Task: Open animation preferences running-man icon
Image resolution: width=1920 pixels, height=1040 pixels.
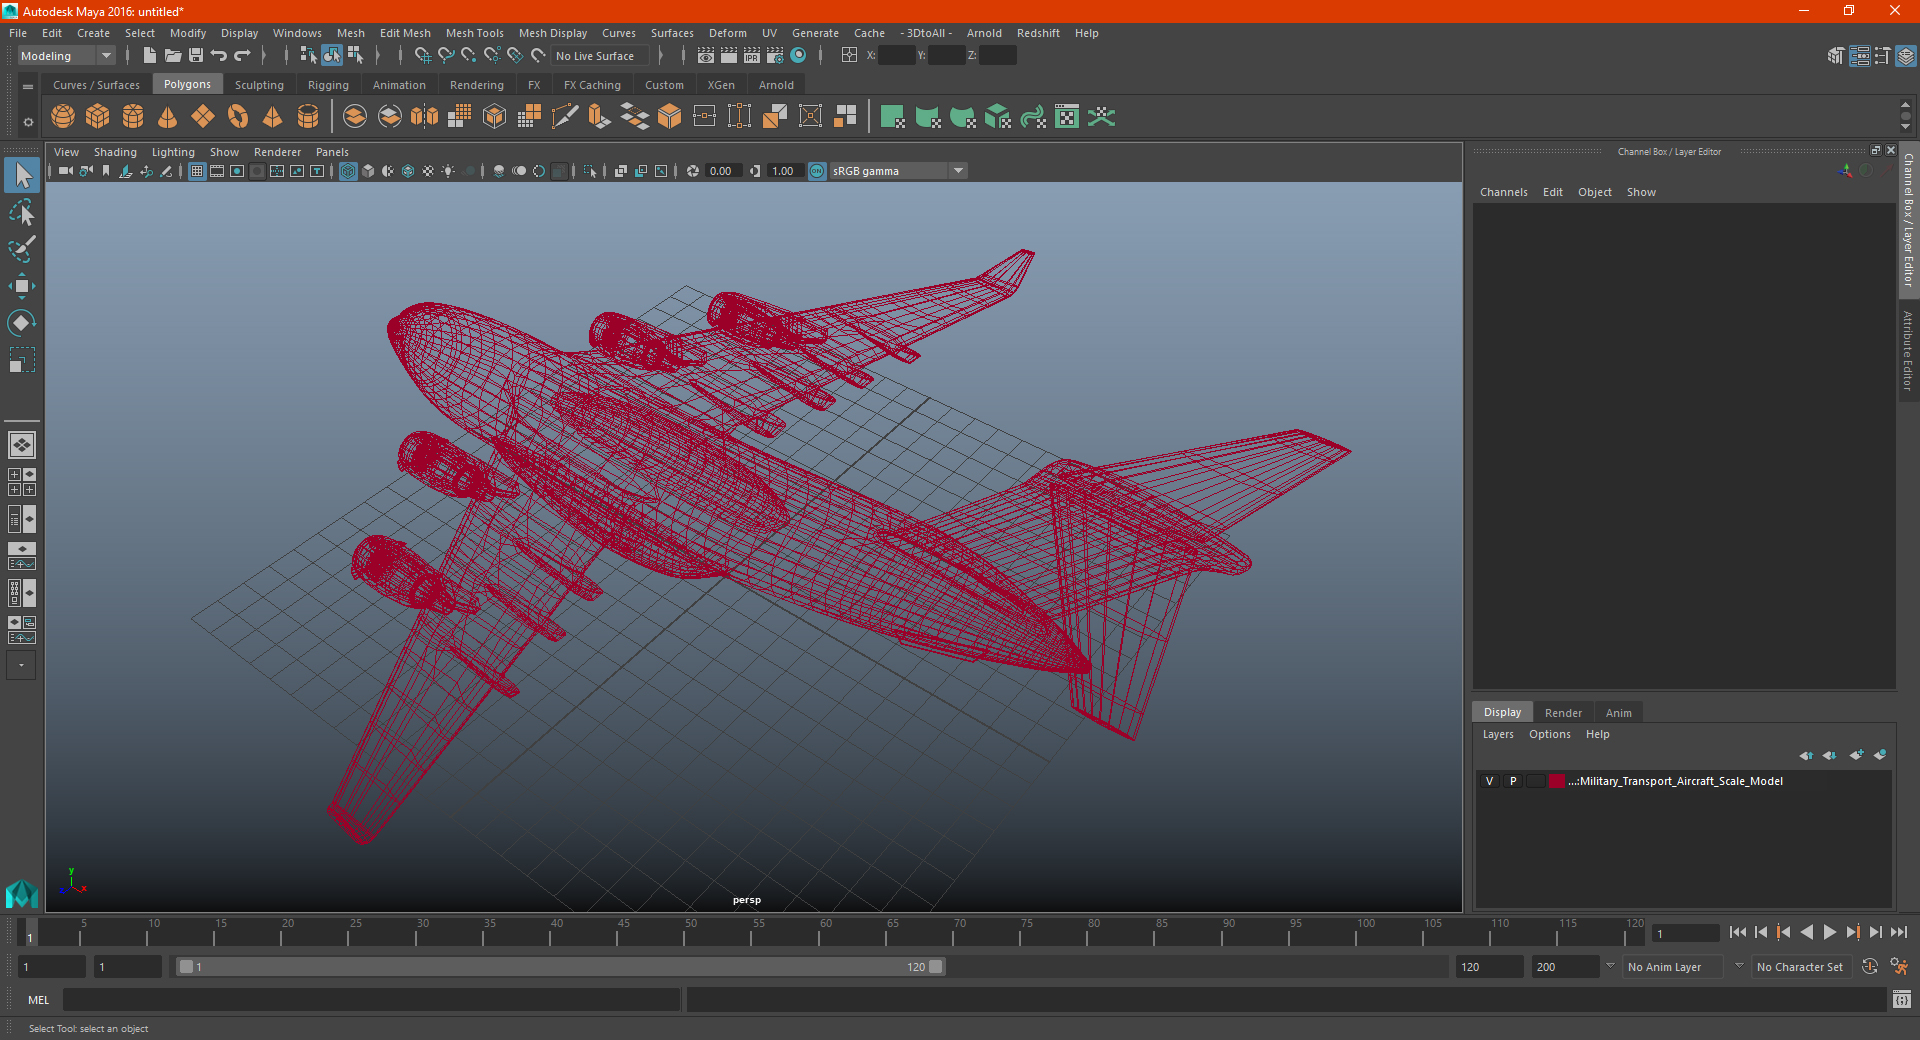Action: (x=1899, y=967)
